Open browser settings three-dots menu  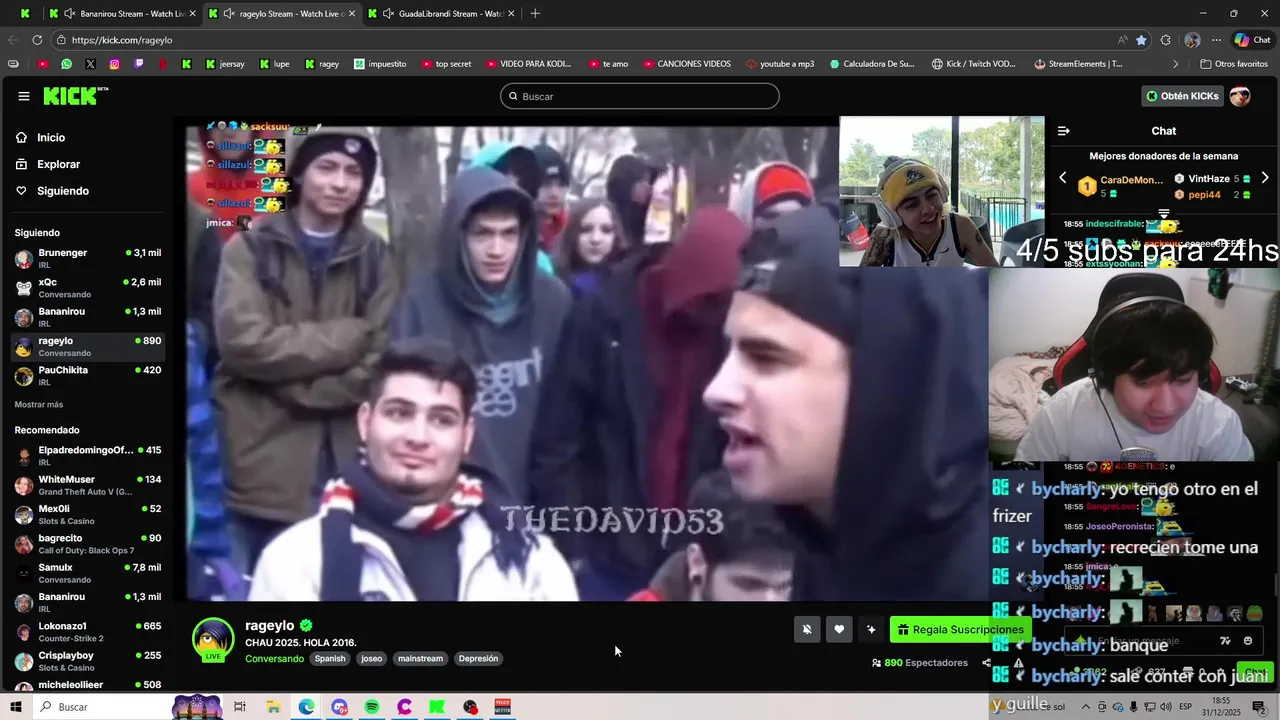pos(1216,40)
